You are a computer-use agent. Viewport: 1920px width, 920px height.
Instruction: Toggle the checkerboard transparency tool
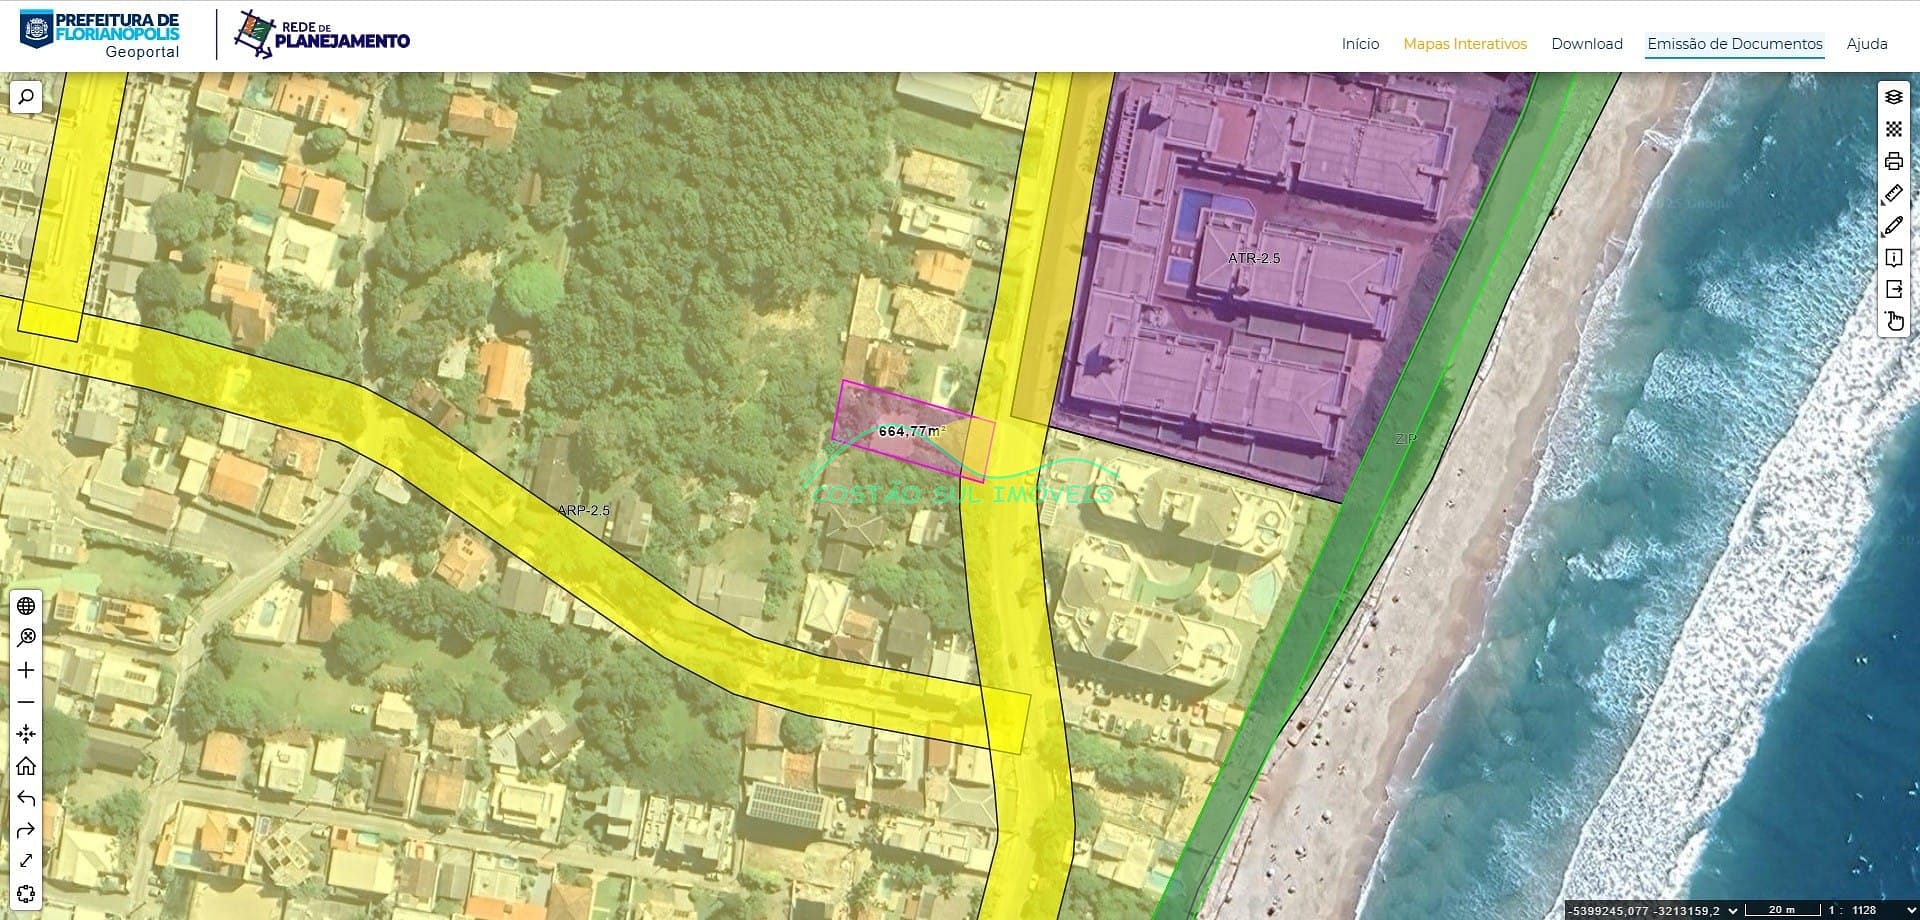(x=1893, y=129)
